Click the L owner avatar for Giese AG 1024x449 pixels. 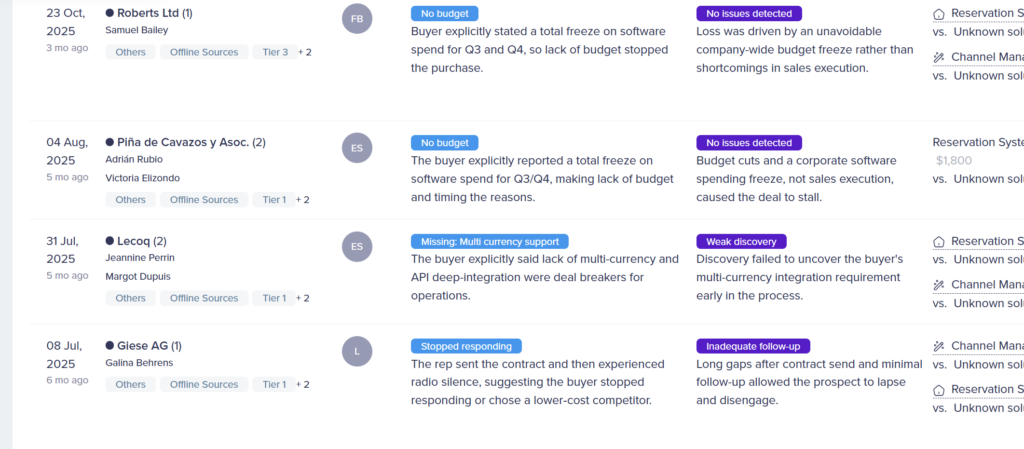click(357, 351)
